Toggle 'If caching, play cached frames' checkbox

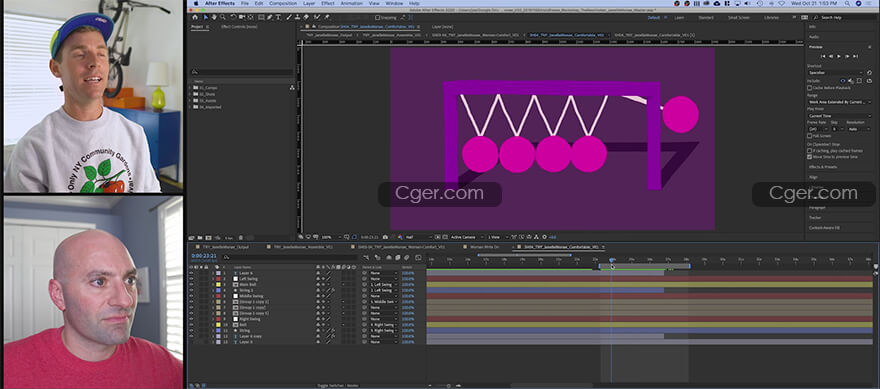pos(809,151)
